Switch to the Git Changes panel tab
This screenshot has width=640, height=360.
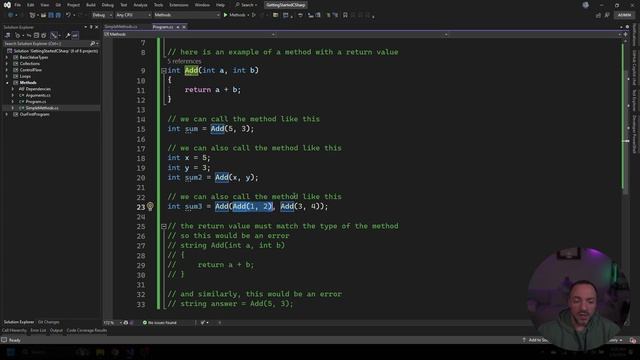pyautogui.click(x=49, y=322)
